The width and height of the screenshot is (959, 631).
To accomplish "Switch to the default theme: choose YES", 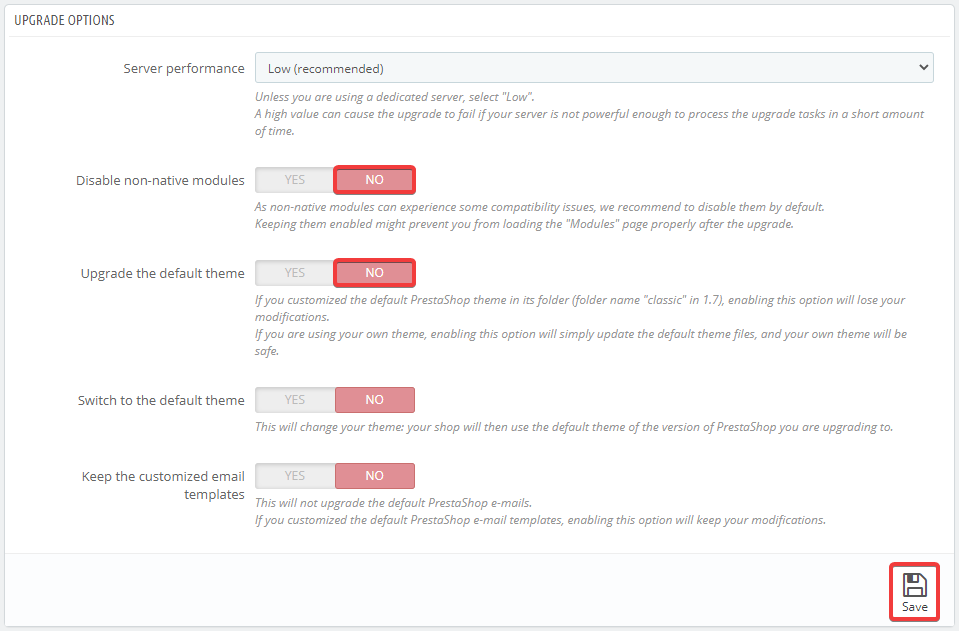I will [295, 400].
